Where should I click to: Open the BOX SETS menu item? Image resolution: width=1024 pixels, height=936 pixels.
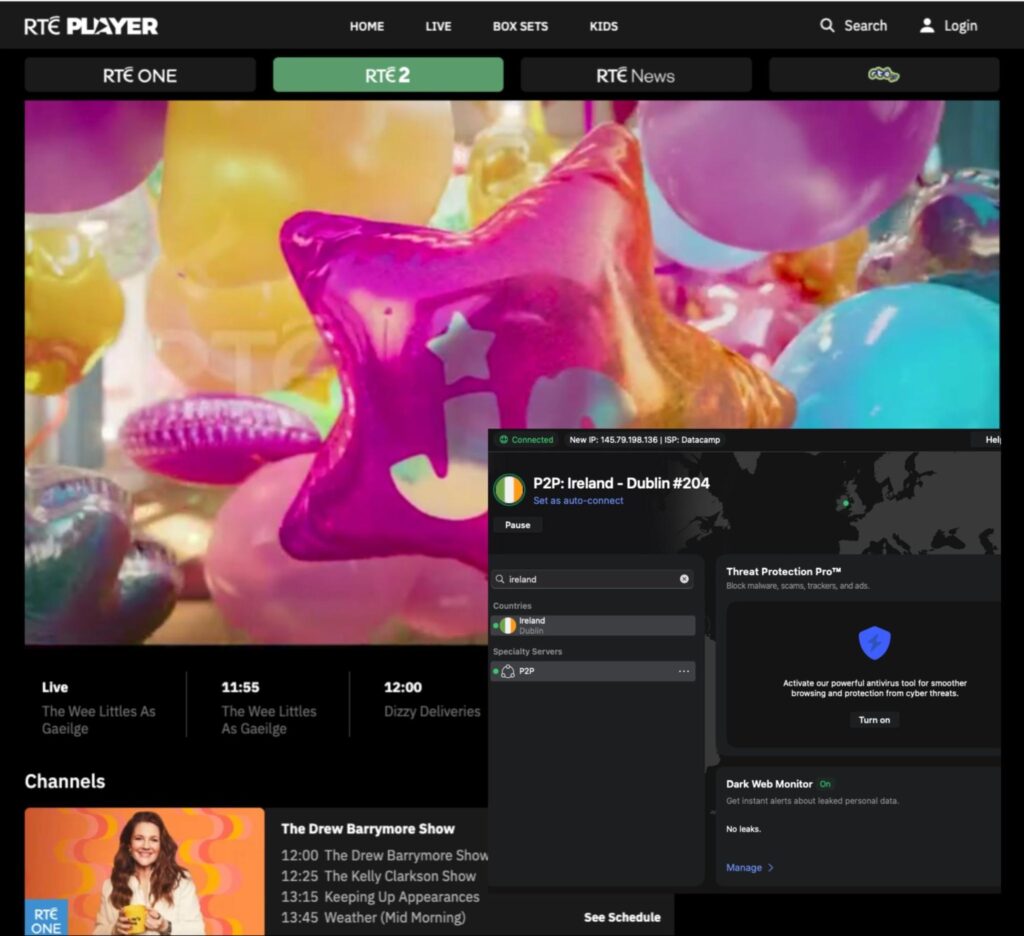click(520, 26)
